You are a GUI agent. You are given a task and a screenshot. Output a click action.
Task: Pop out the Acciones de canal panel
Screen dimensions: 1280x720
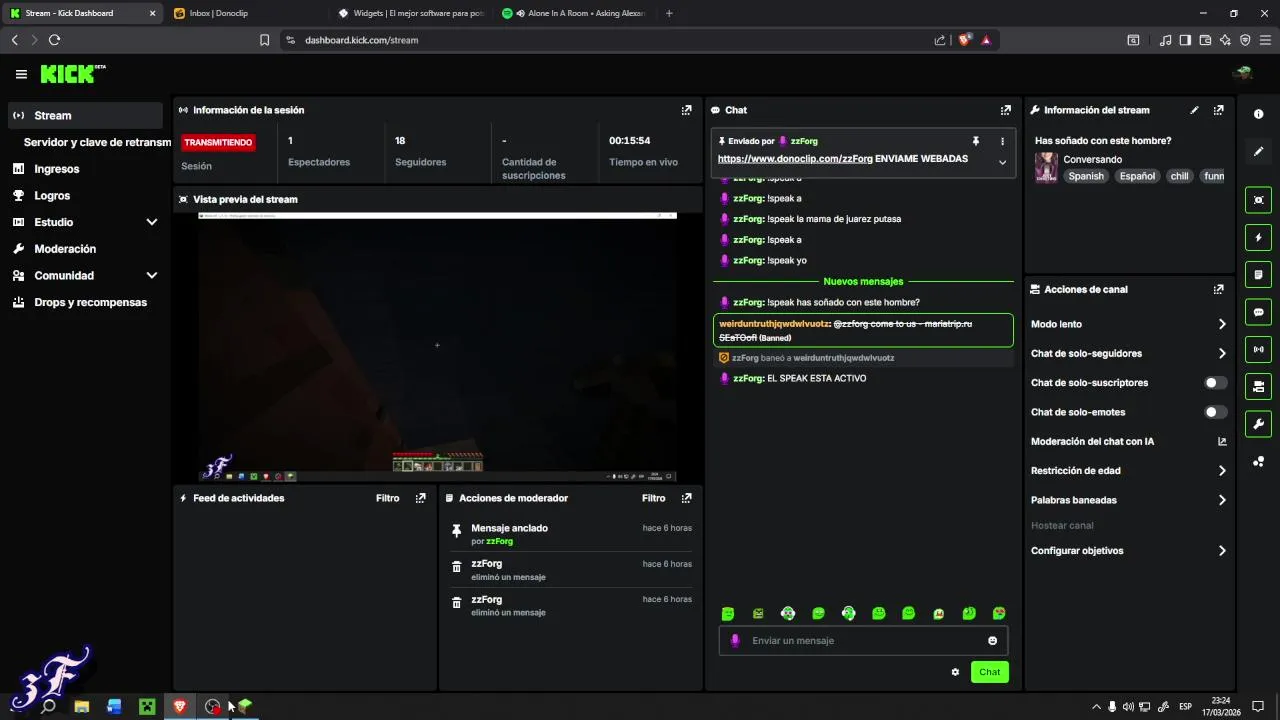tap(1218, 289)
